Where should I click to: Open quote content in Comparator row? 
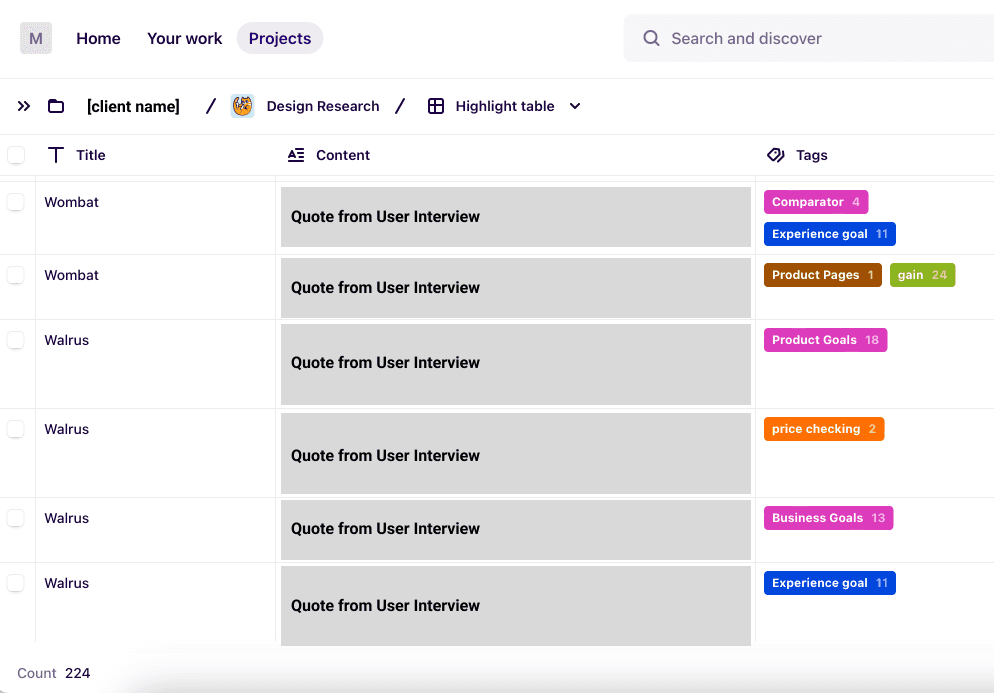coord(515,217)
